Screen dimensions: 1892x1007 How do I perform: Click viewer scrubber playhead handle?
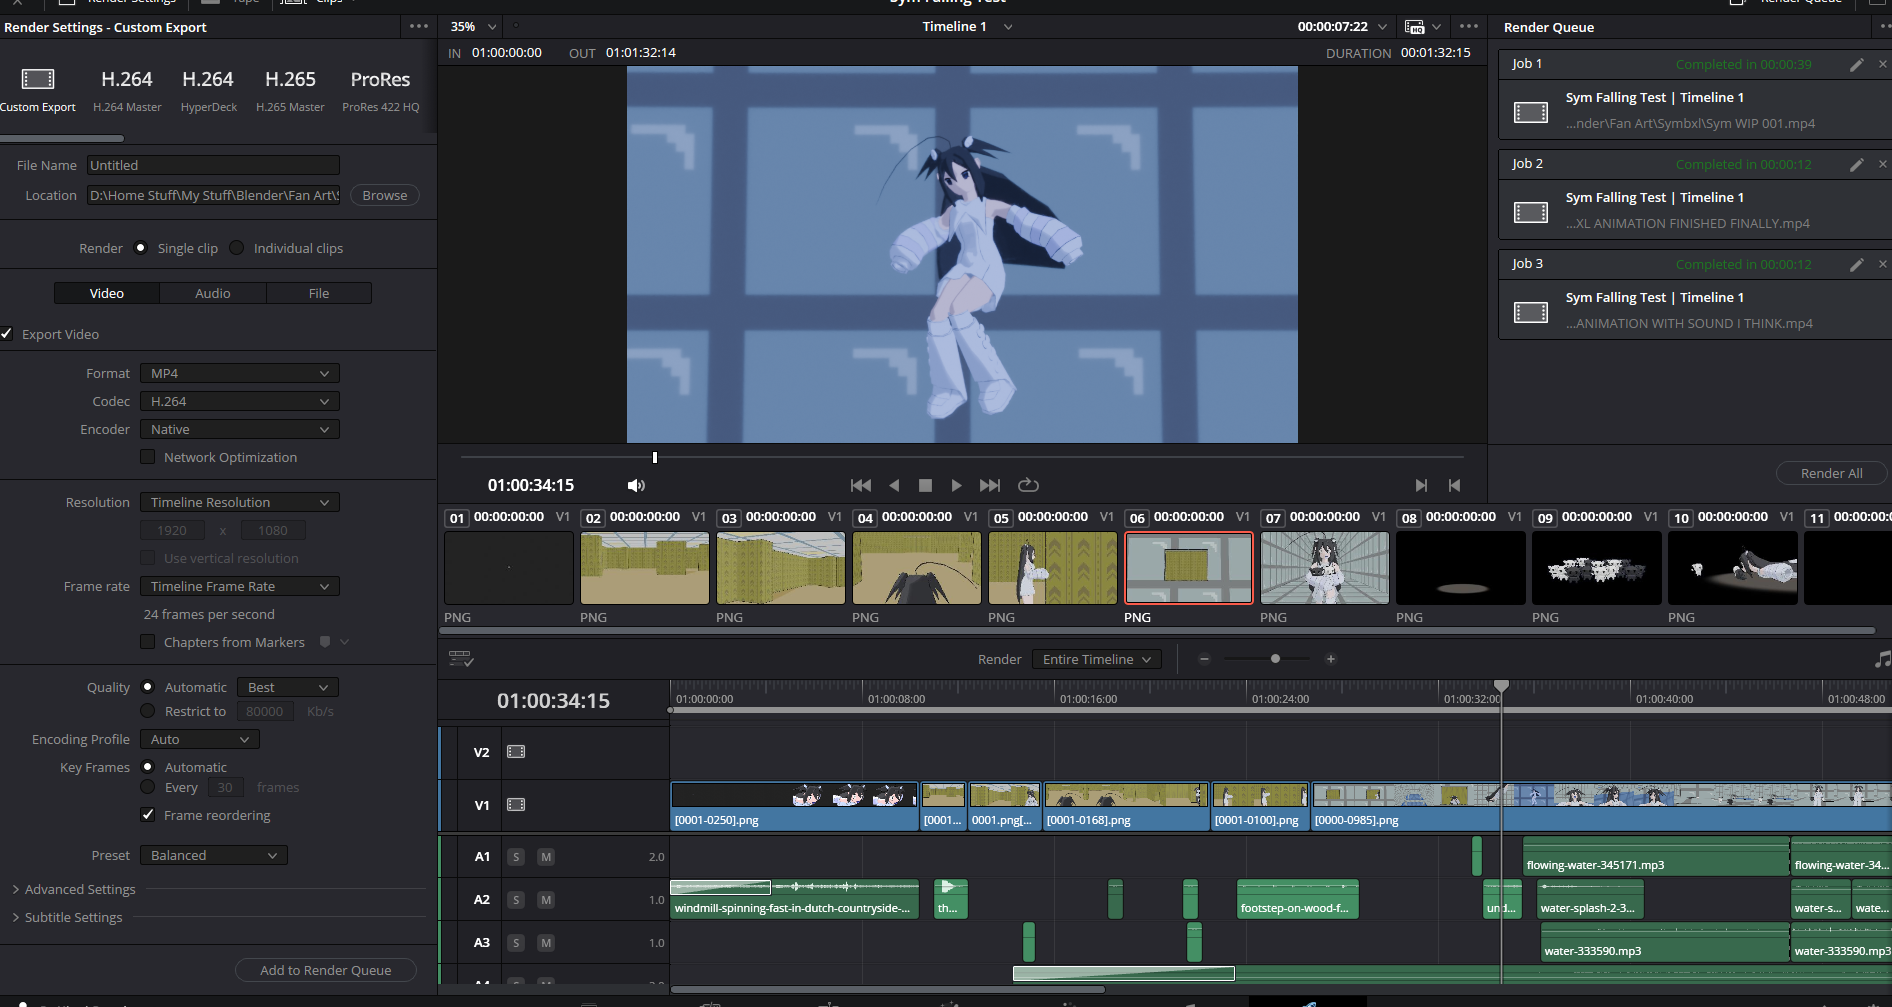click(x=655, y=457)
